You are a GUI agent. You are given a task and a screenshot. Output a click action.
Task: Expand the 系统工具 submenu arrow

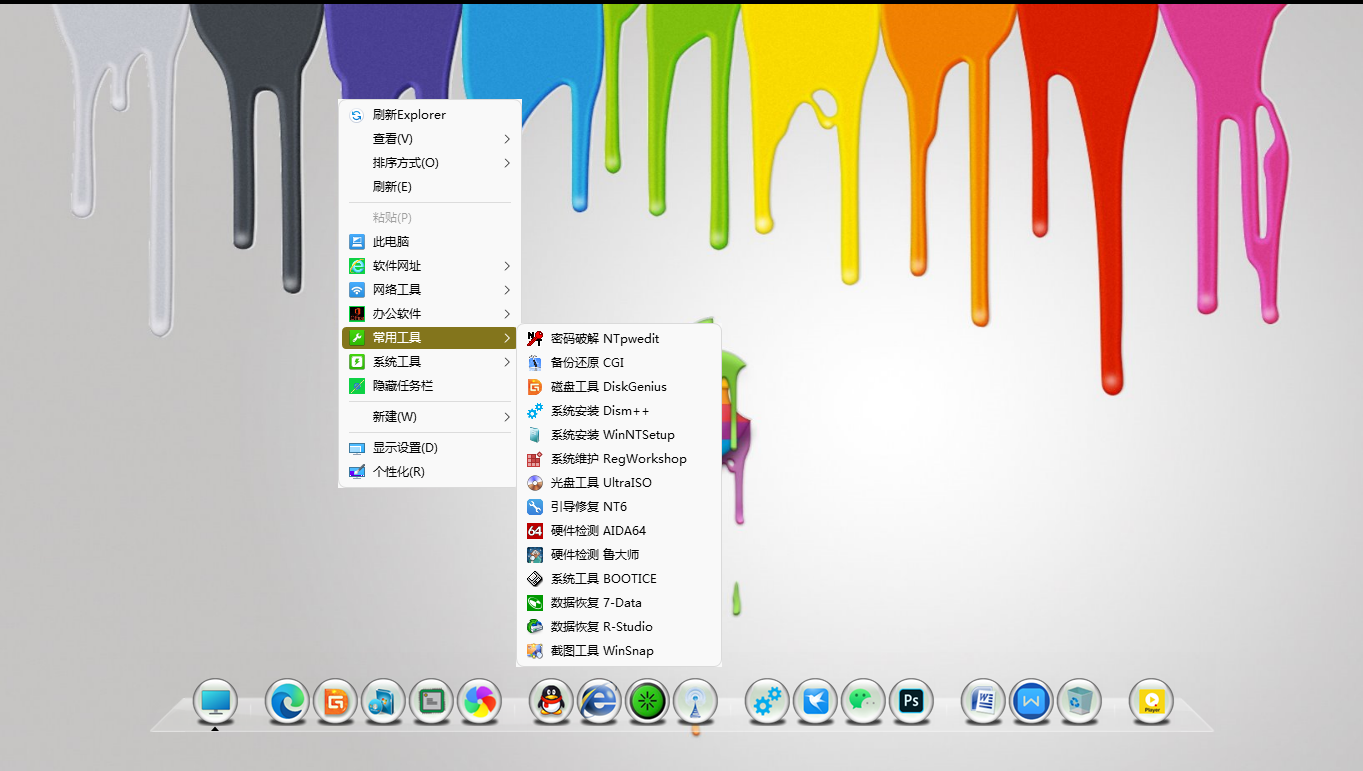tap(507, 362)
